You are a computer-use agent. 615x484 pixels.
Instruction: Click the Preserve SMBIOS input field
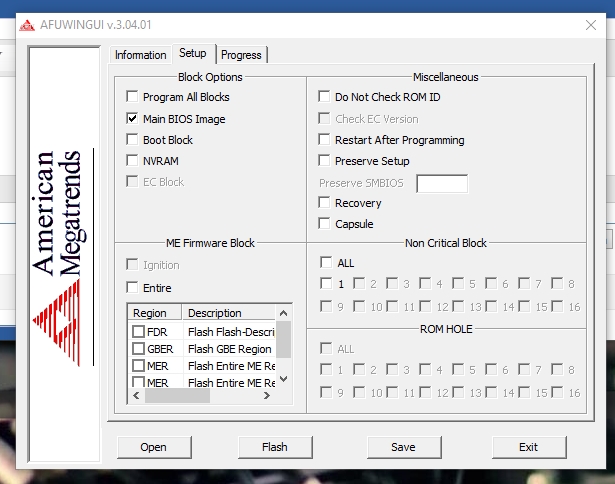[442, 184]
